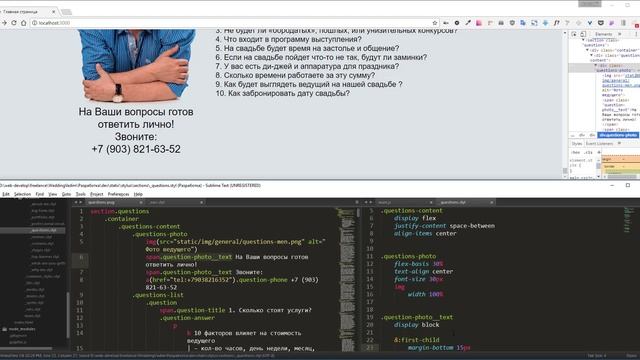Go to the browser home page

pyautogui.click(x=24, y=23)
